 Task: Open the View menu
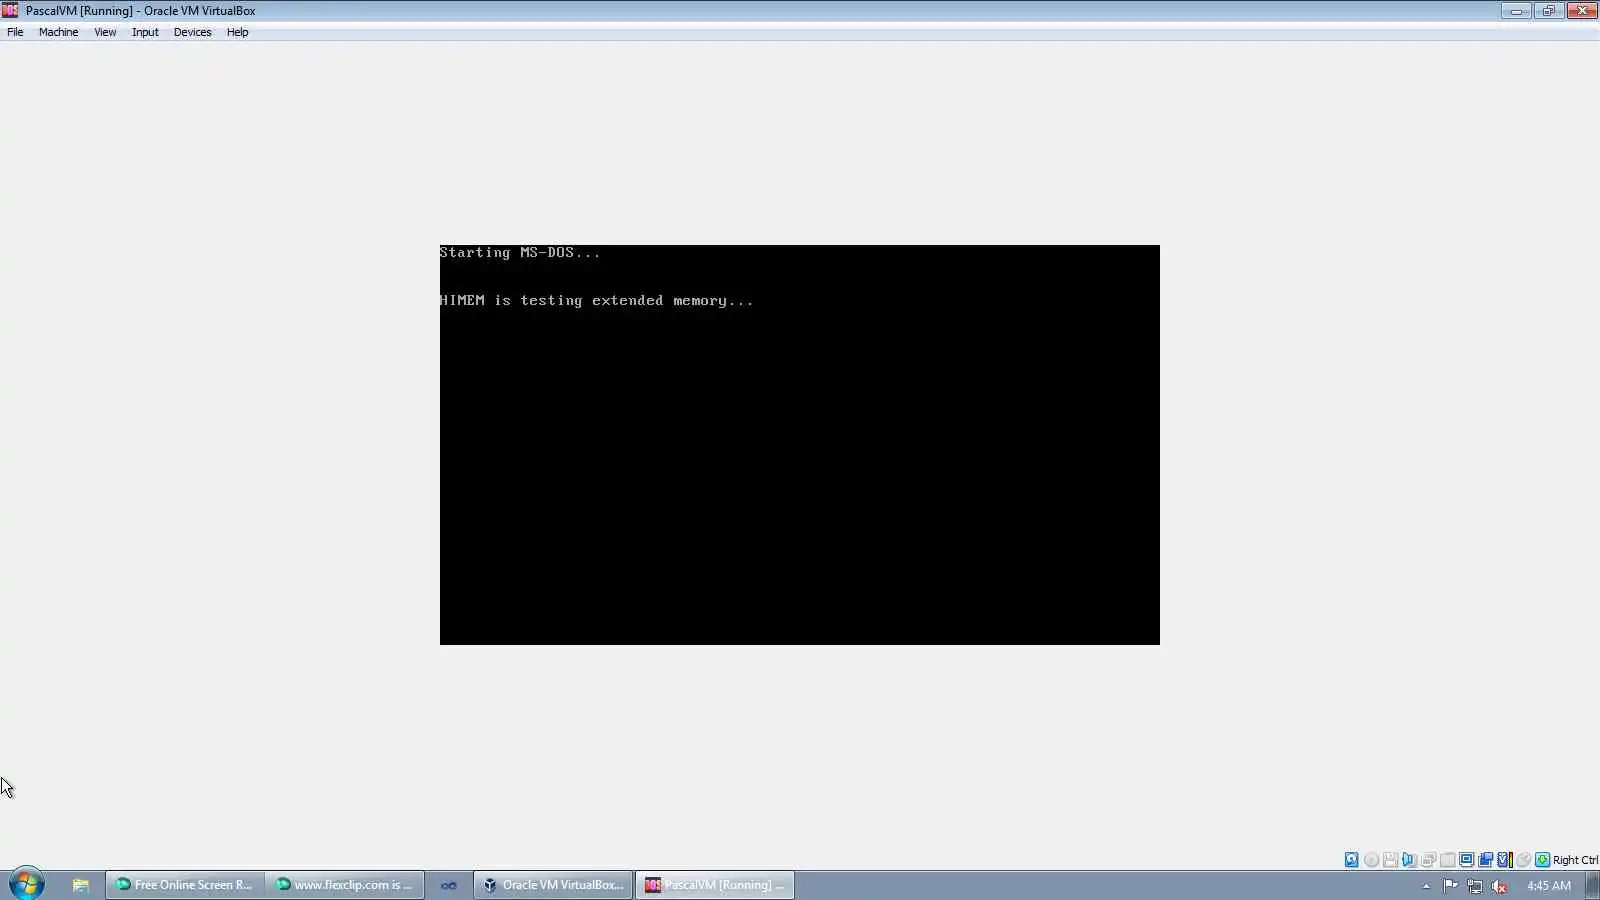click(105, 32)
